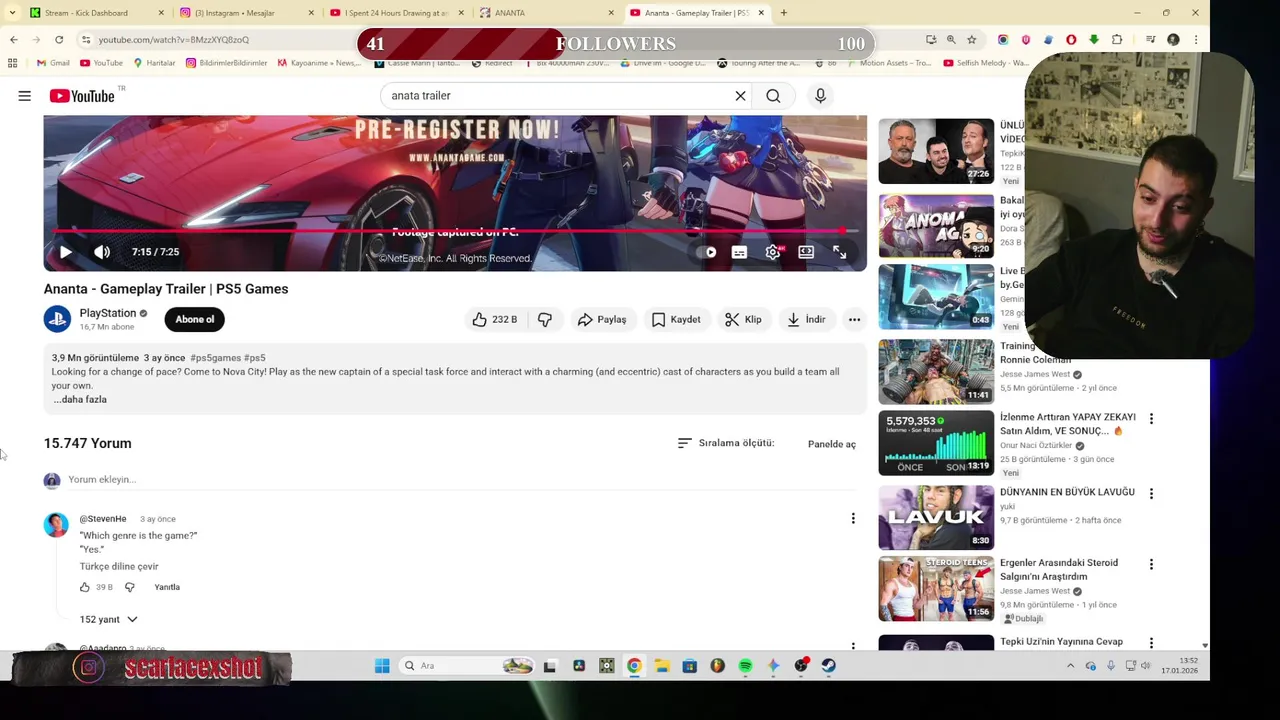Open the 27:26 suggested video thumbnail
This screenshot has width=1280, height=720.
tap(936, 151)
